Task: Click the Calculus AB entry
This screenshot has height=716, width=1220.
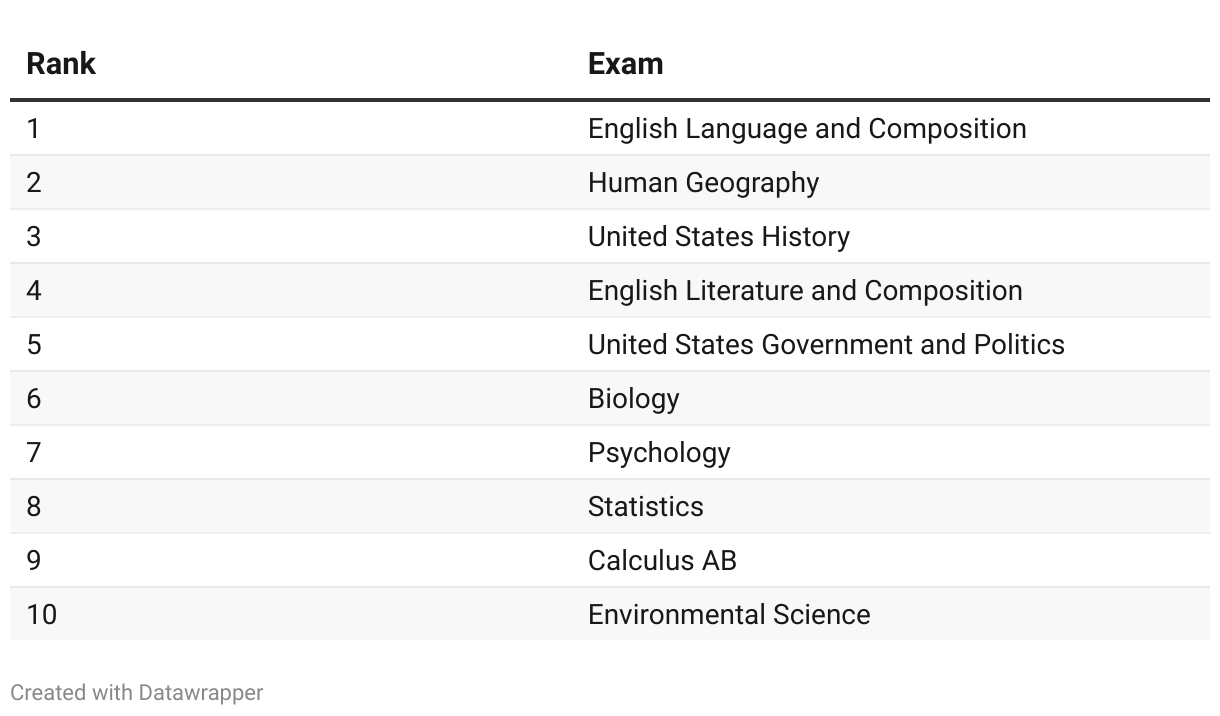Action: click(x=662, y=560)
